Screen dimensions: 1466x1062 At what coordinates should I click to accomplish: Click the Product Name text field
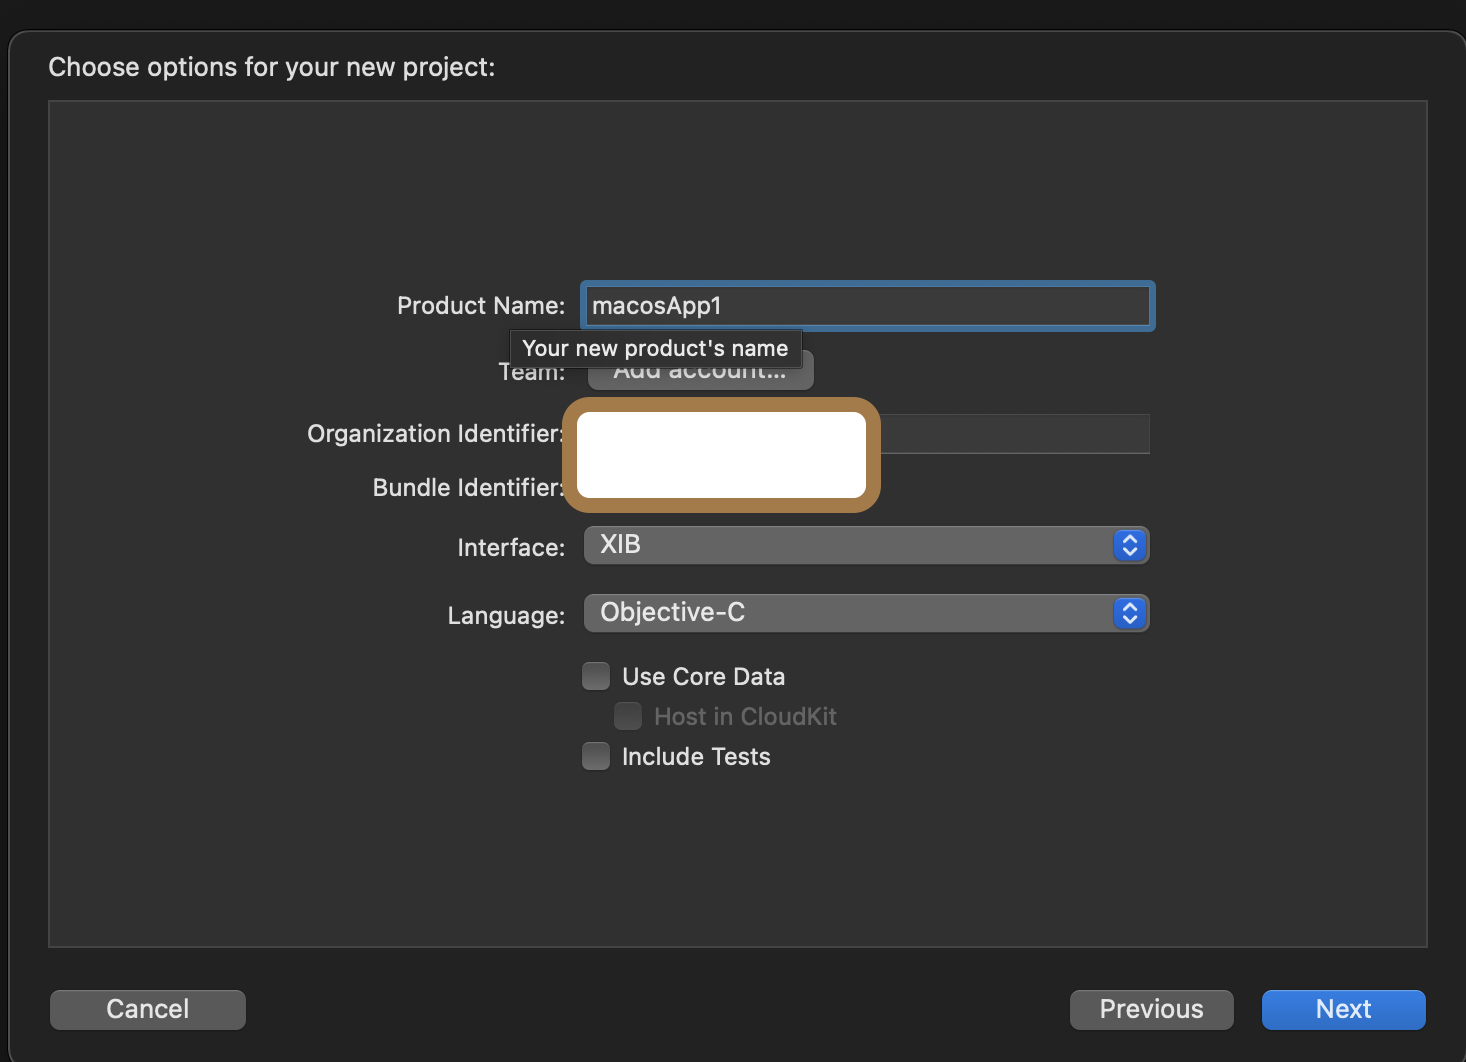[866, 306]
